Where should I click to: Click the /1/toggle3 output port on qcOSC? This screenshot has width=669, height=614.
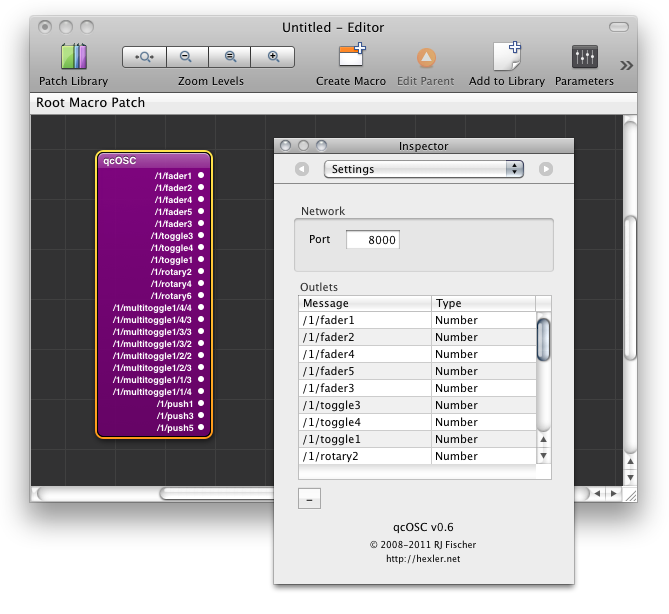[201, 235]
